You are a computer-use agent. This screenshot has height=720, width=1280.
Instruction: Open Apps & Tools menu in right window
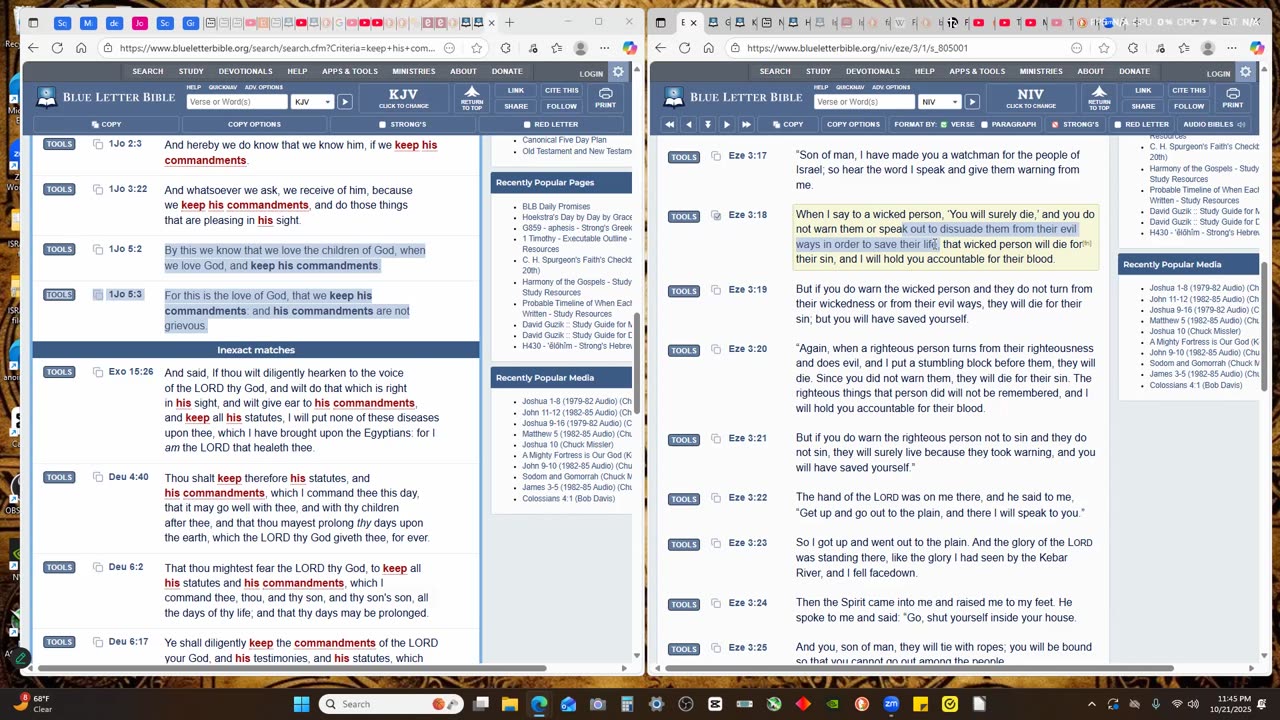point(977,71)
